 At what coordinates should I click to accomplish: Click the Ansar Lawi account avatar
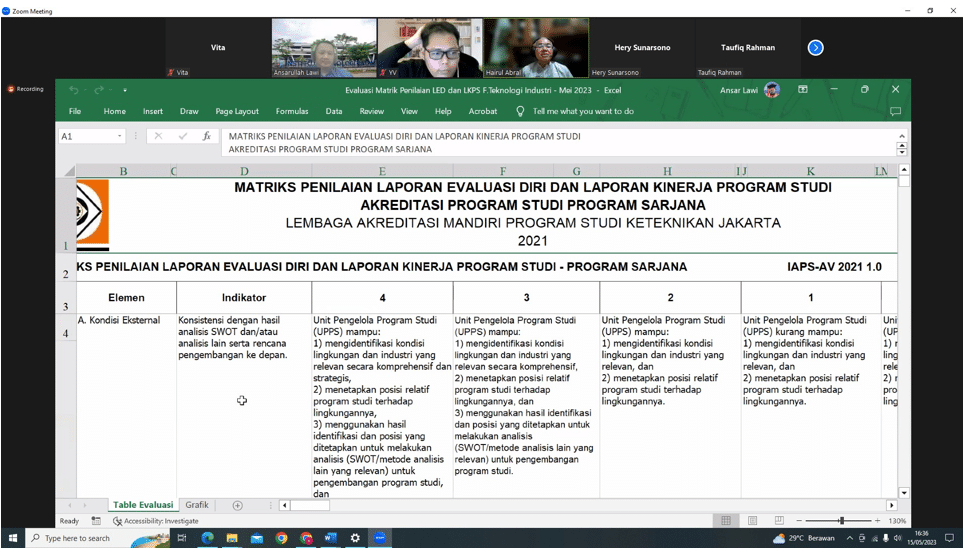(x=772, y=90)
